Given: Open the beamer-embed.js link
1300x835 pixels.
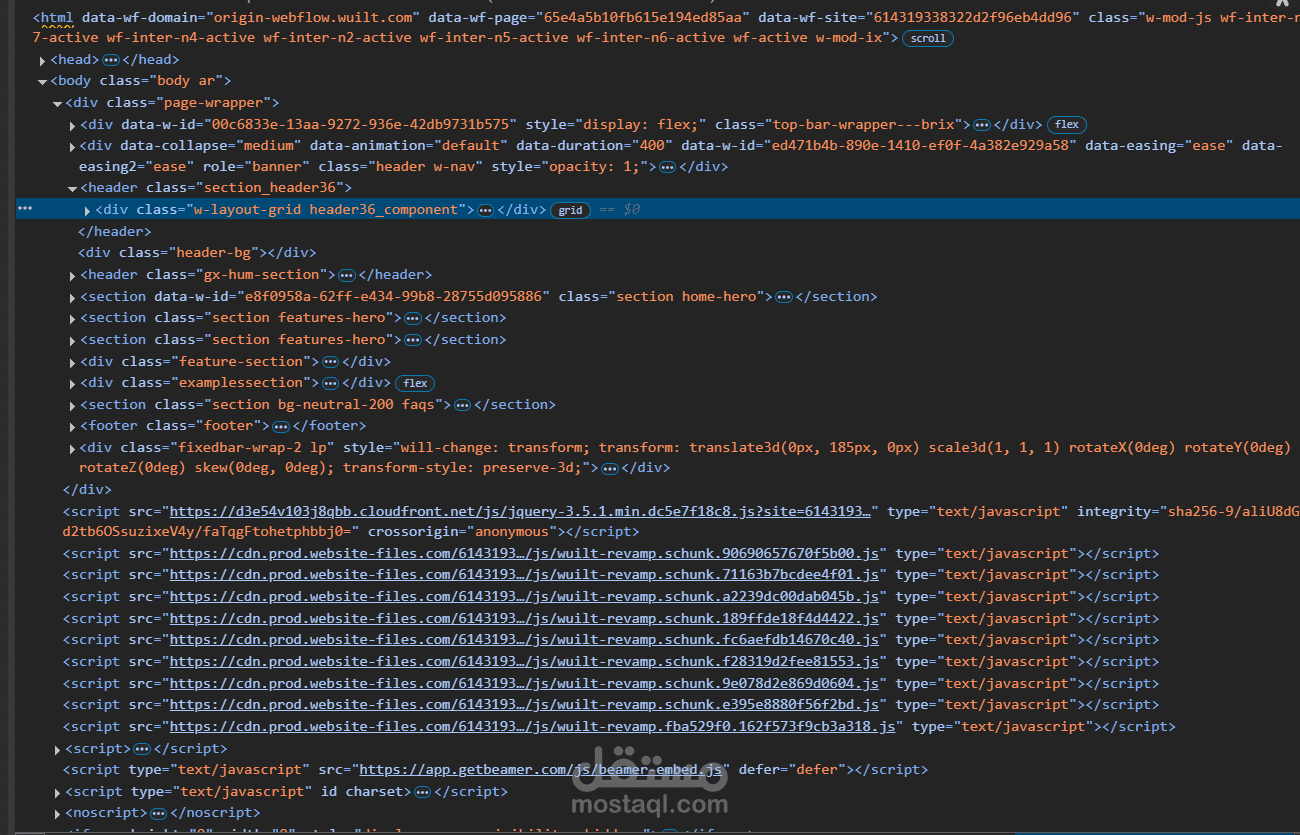Looking at the screenshot, I should [x=541, y=770].
